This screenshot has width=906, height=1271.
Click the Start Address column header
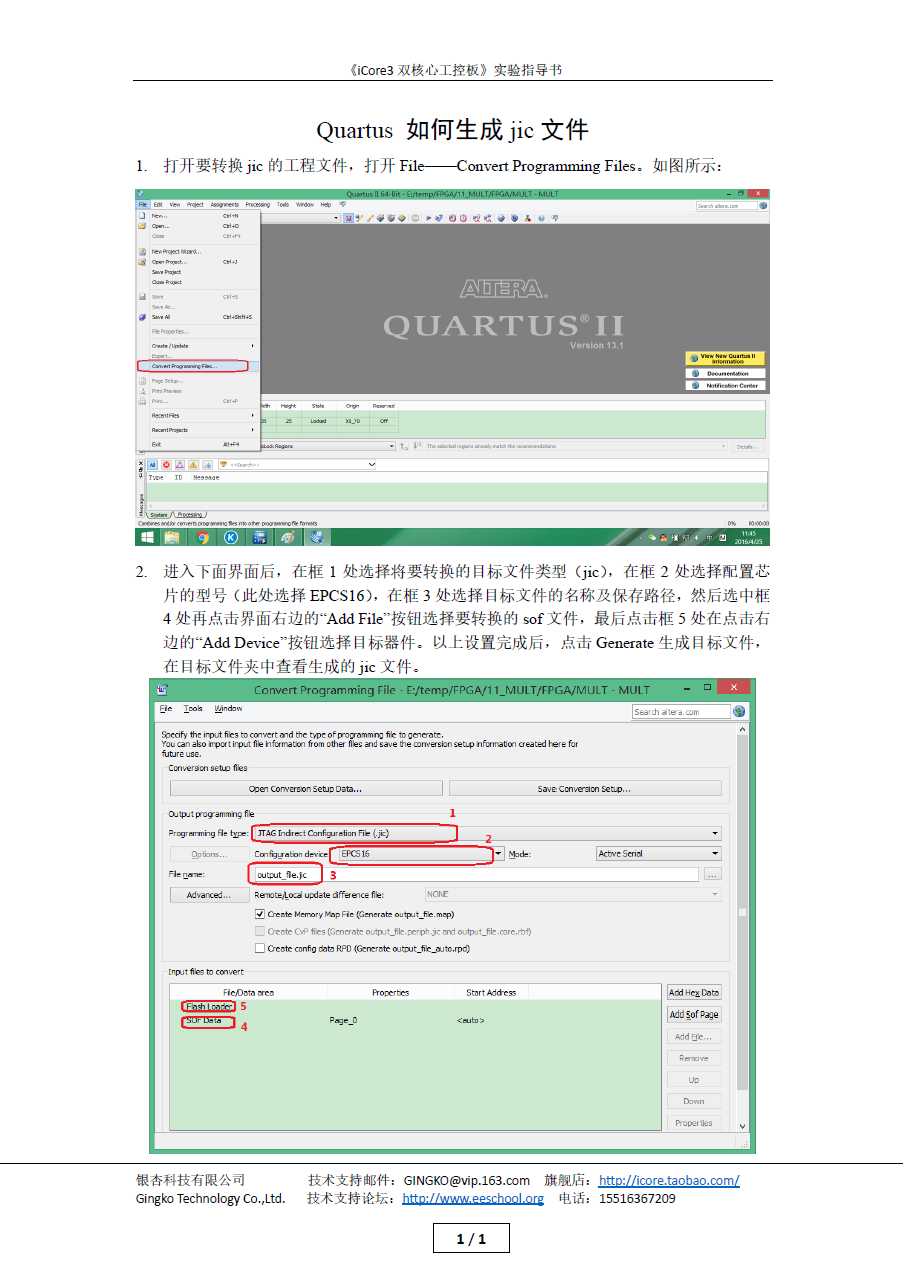[491, 992]
